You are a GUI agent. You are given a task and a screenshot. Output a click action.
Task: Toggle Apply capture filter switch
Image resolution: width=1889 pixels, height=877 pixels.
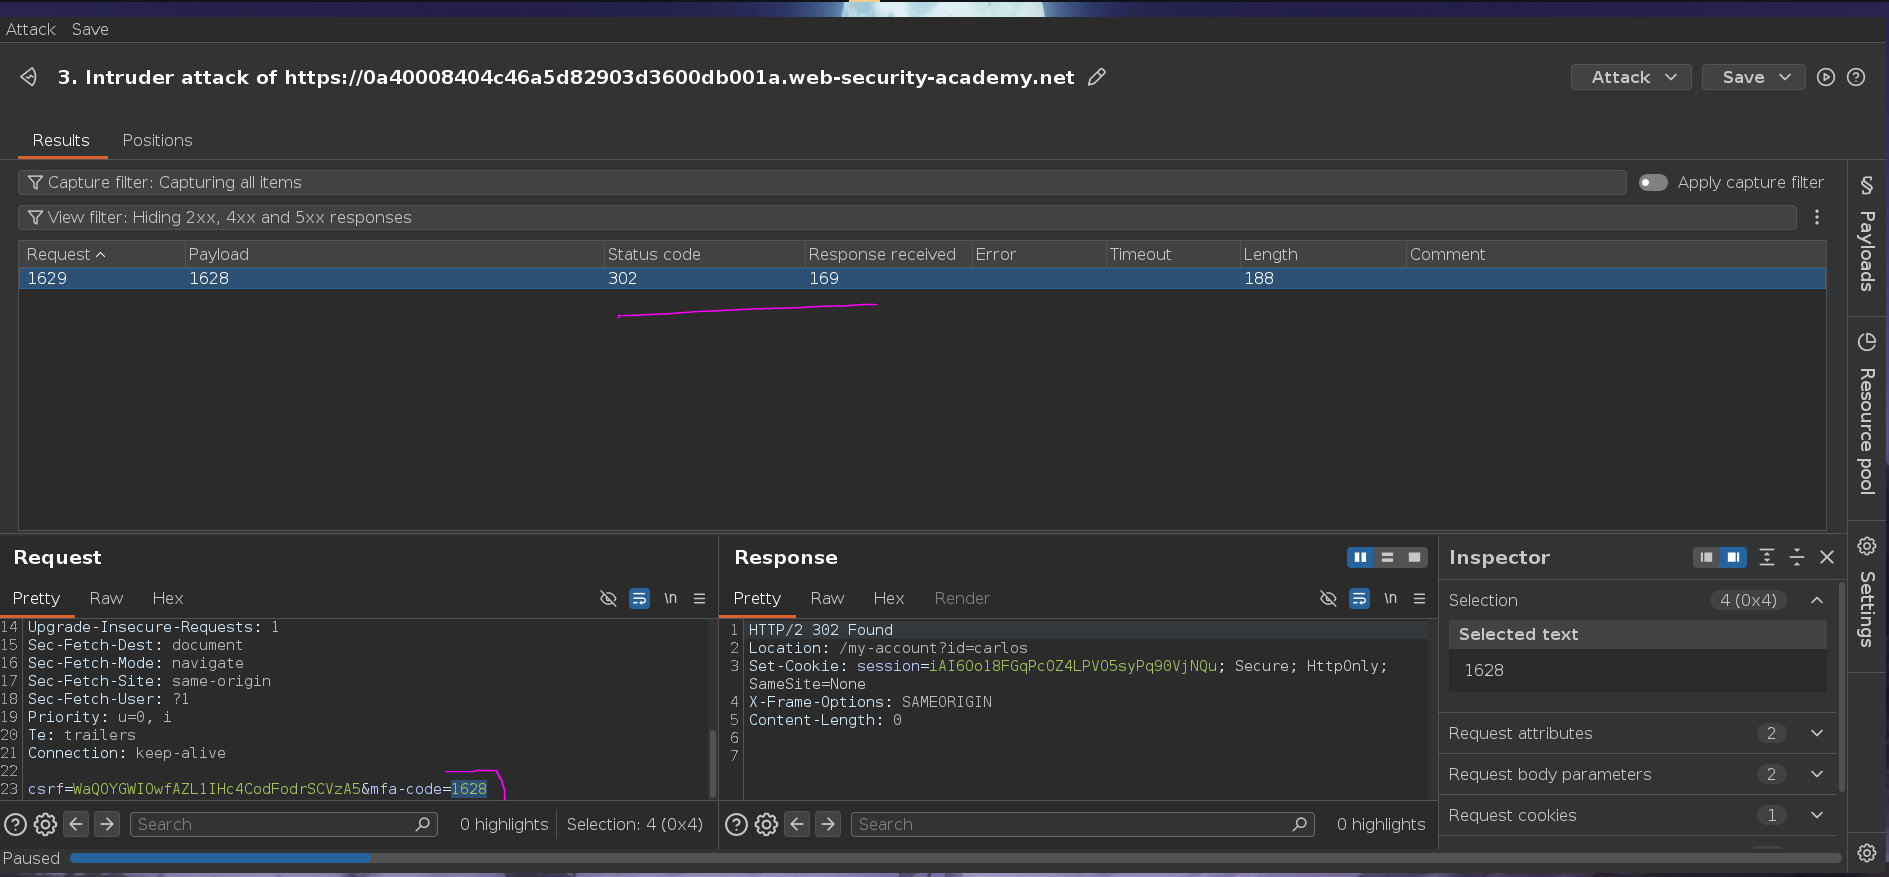point(1653,182)
